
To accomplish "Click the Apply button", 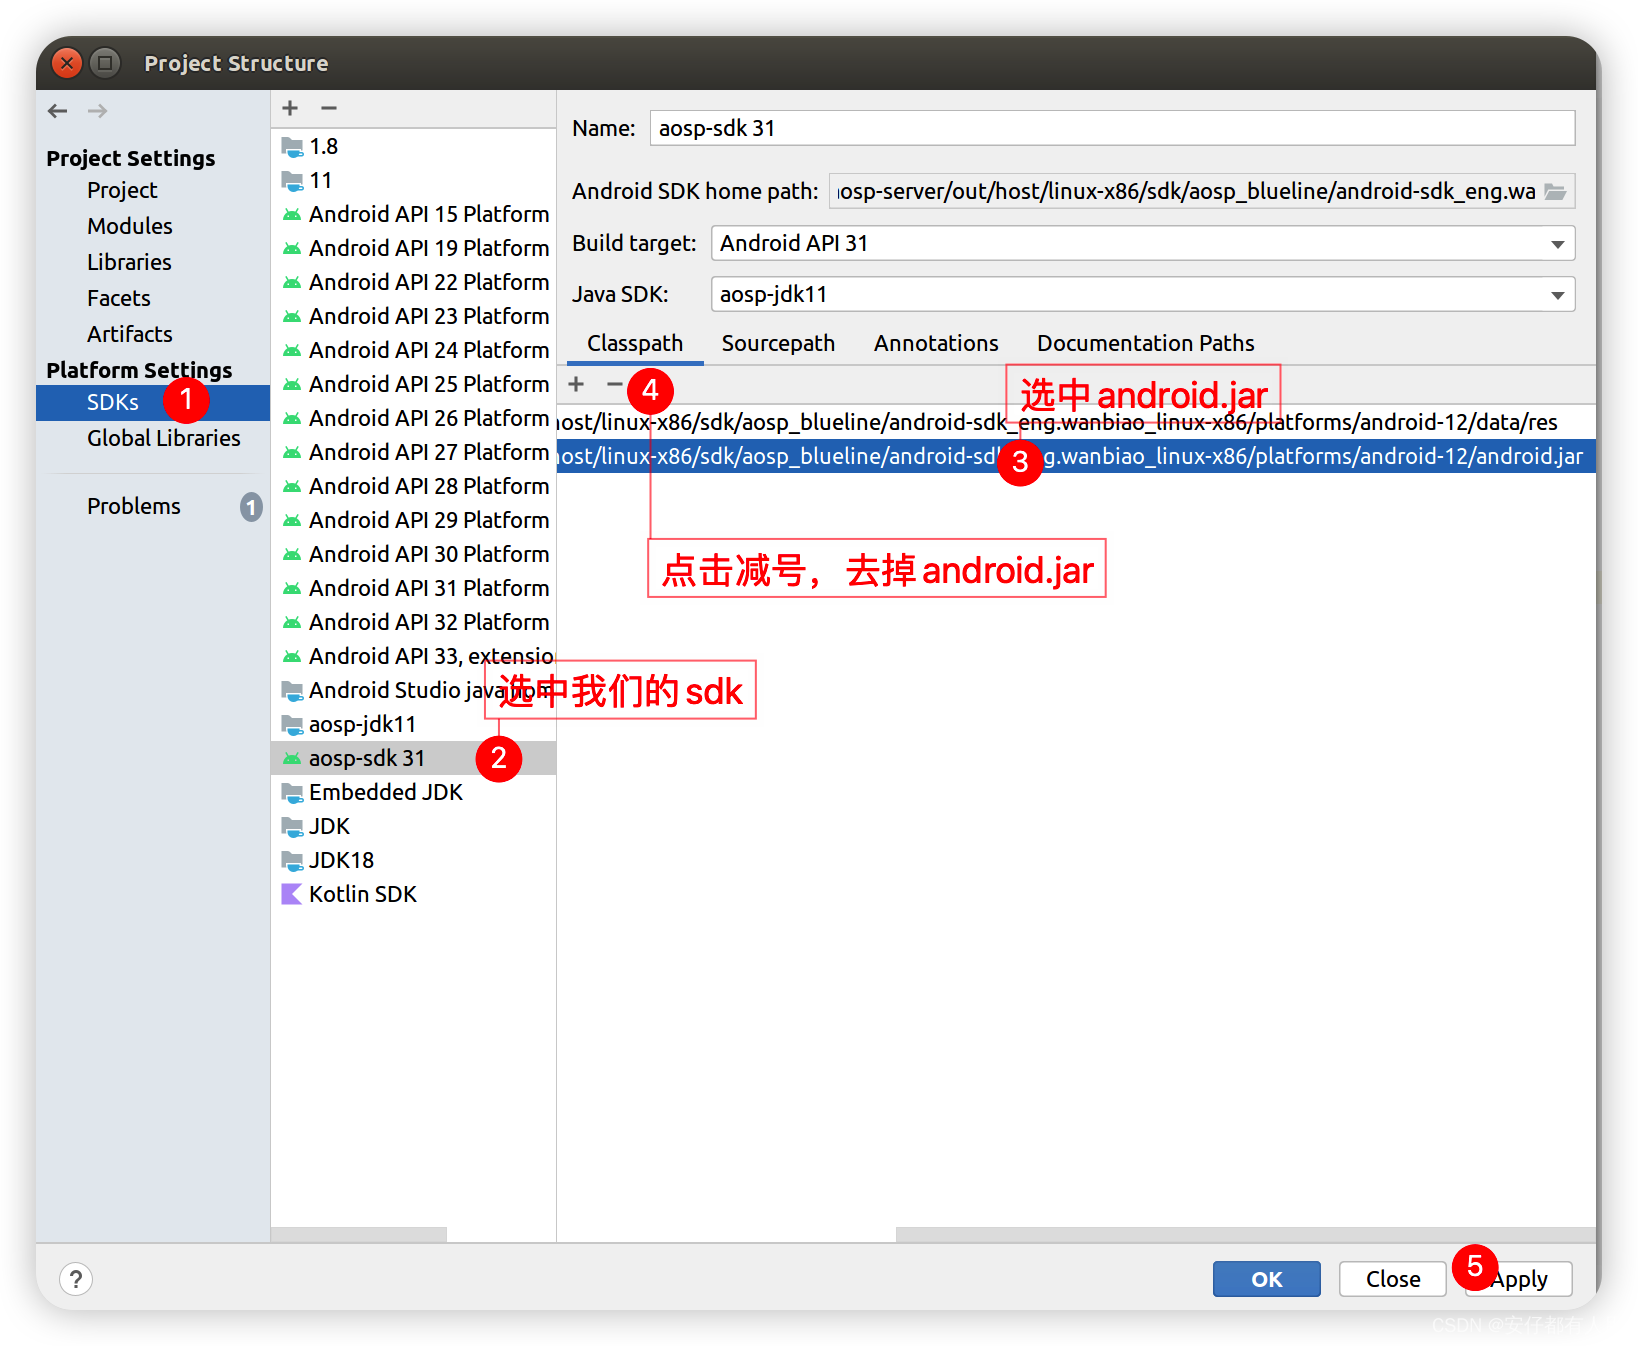I will (1519, 1279).
